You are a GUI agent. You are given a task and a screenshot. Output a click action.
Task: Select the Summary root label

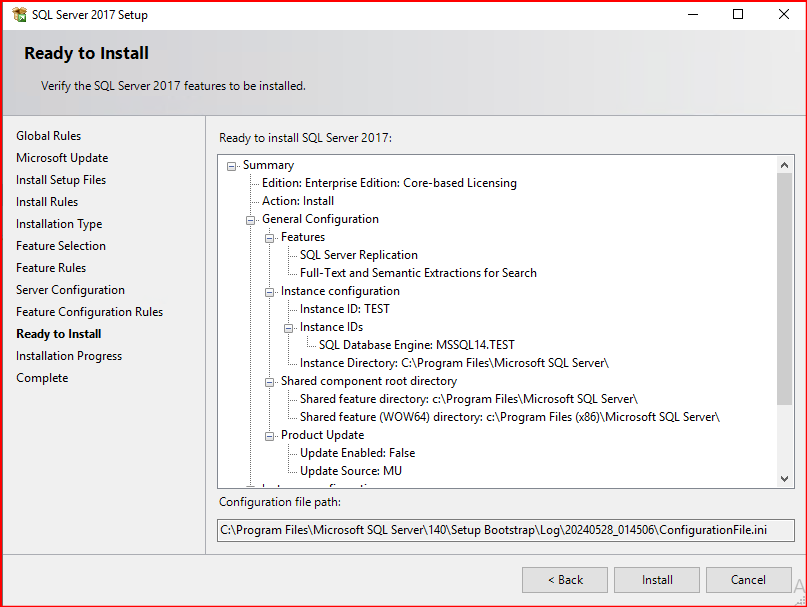pyautogui.click(x=268, y=165)
